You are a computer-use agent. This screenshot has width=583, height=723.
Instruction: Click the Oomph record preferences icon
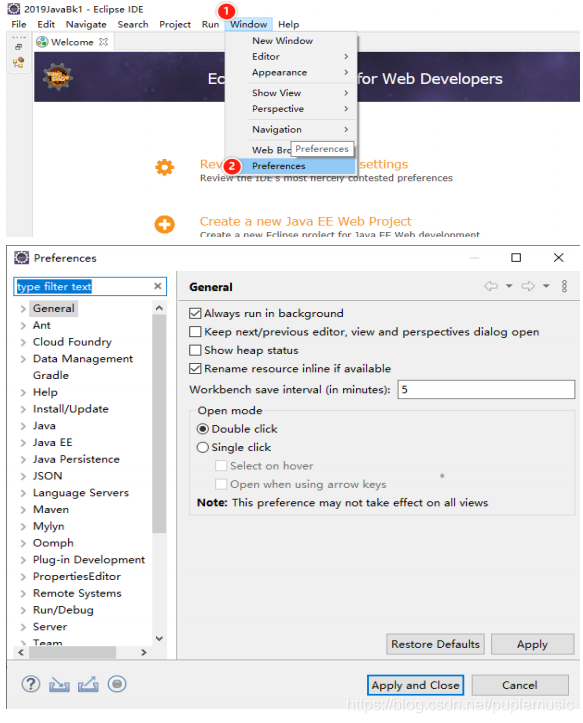click(x=117, y=684)
